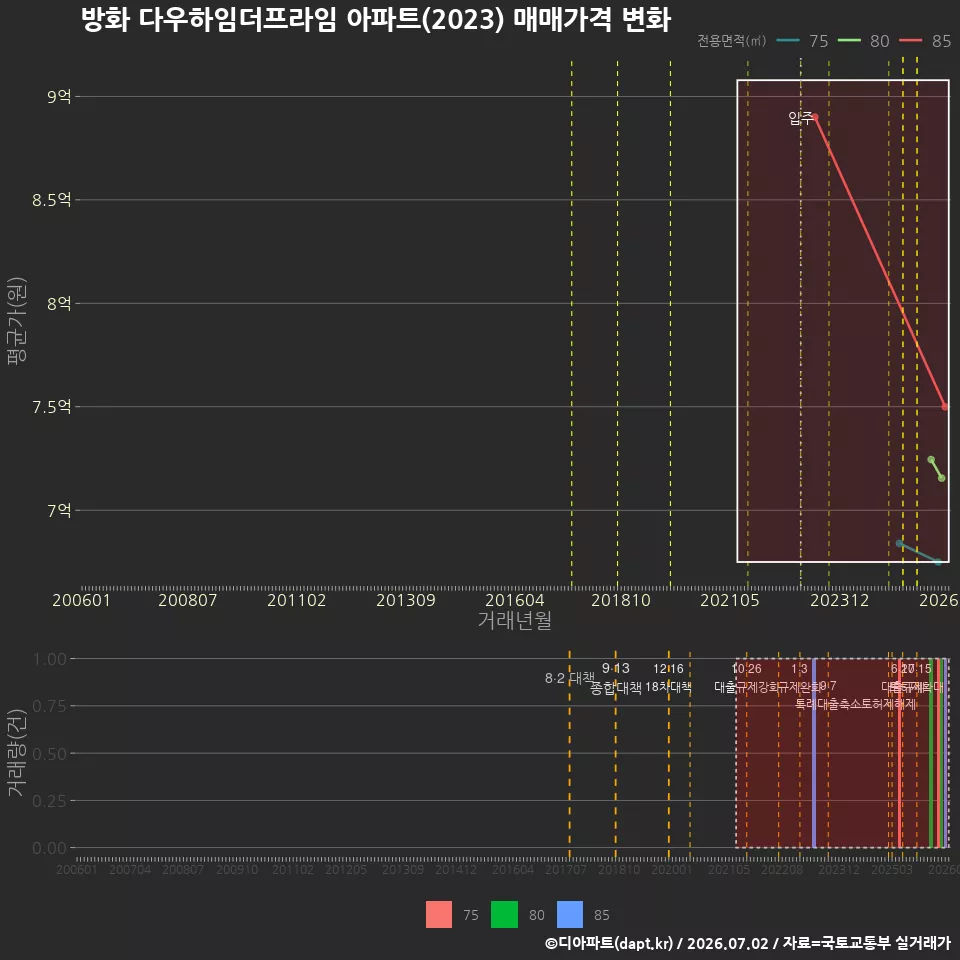
Task: Click the 거래량(건) axis title
Action: (17, 752)
